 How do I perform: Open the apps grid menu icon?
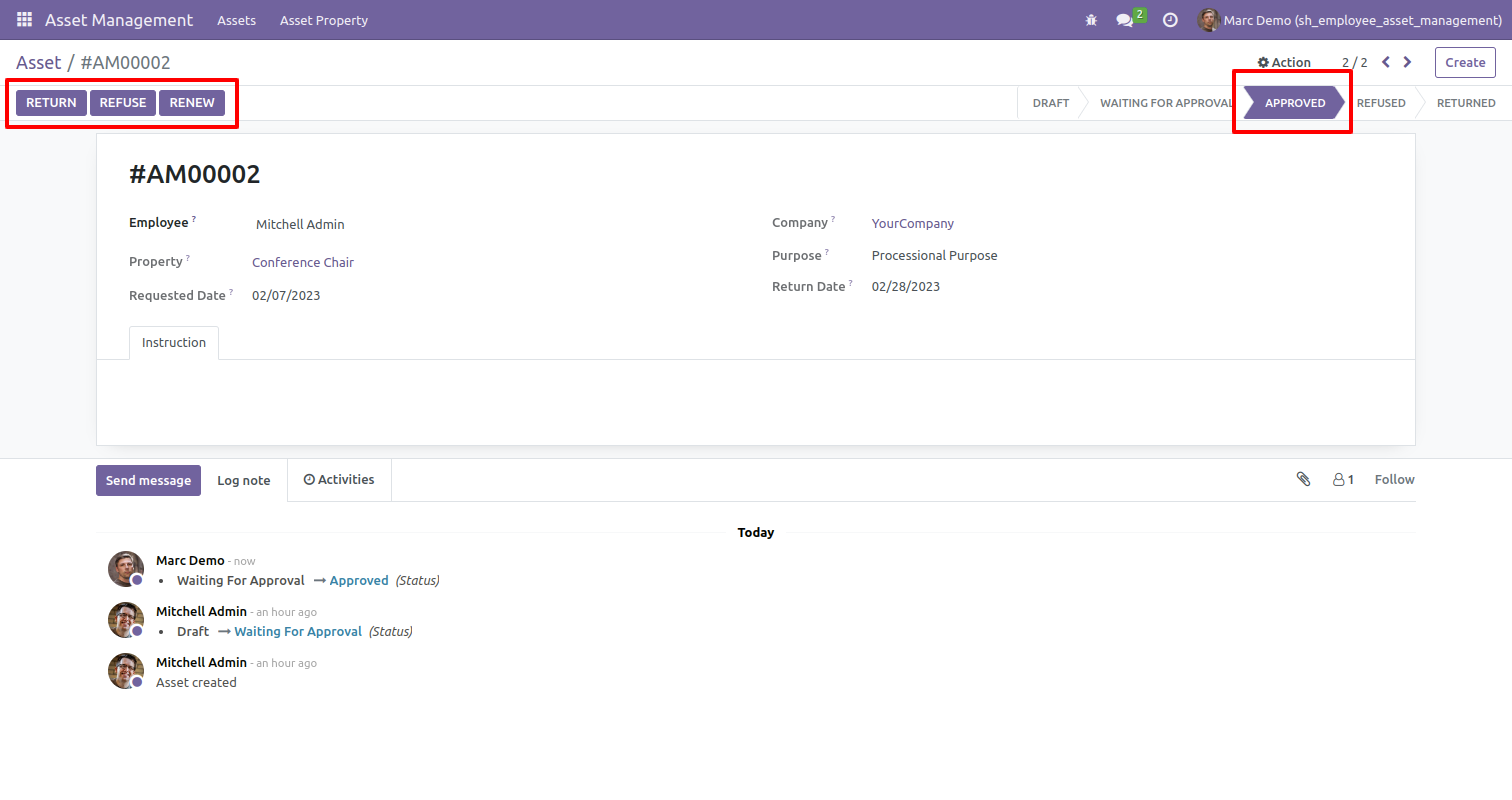[x=24, y=20]
